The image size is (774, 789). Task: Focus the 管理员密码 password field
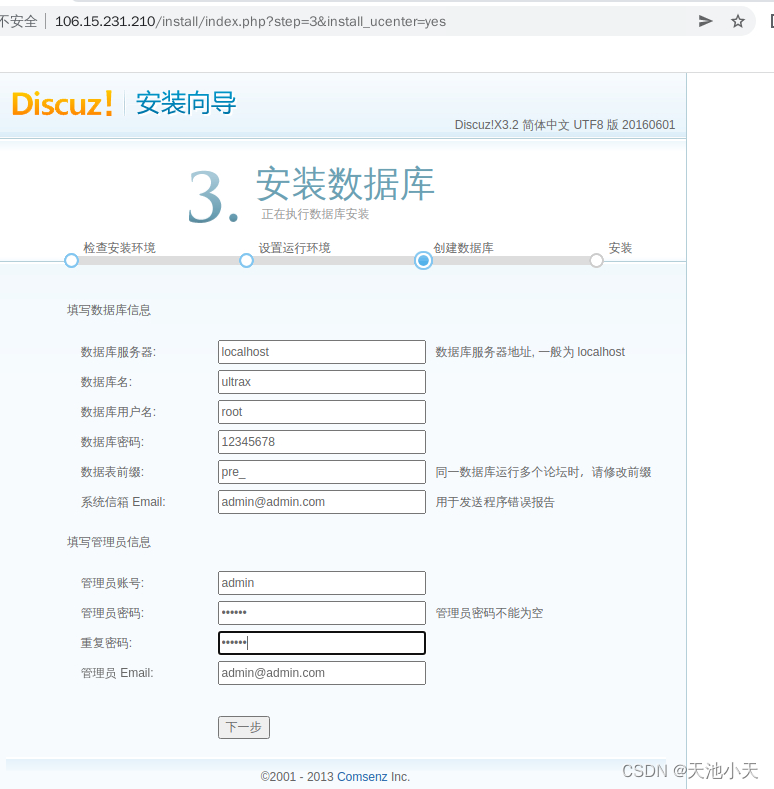tap(322, 613)
